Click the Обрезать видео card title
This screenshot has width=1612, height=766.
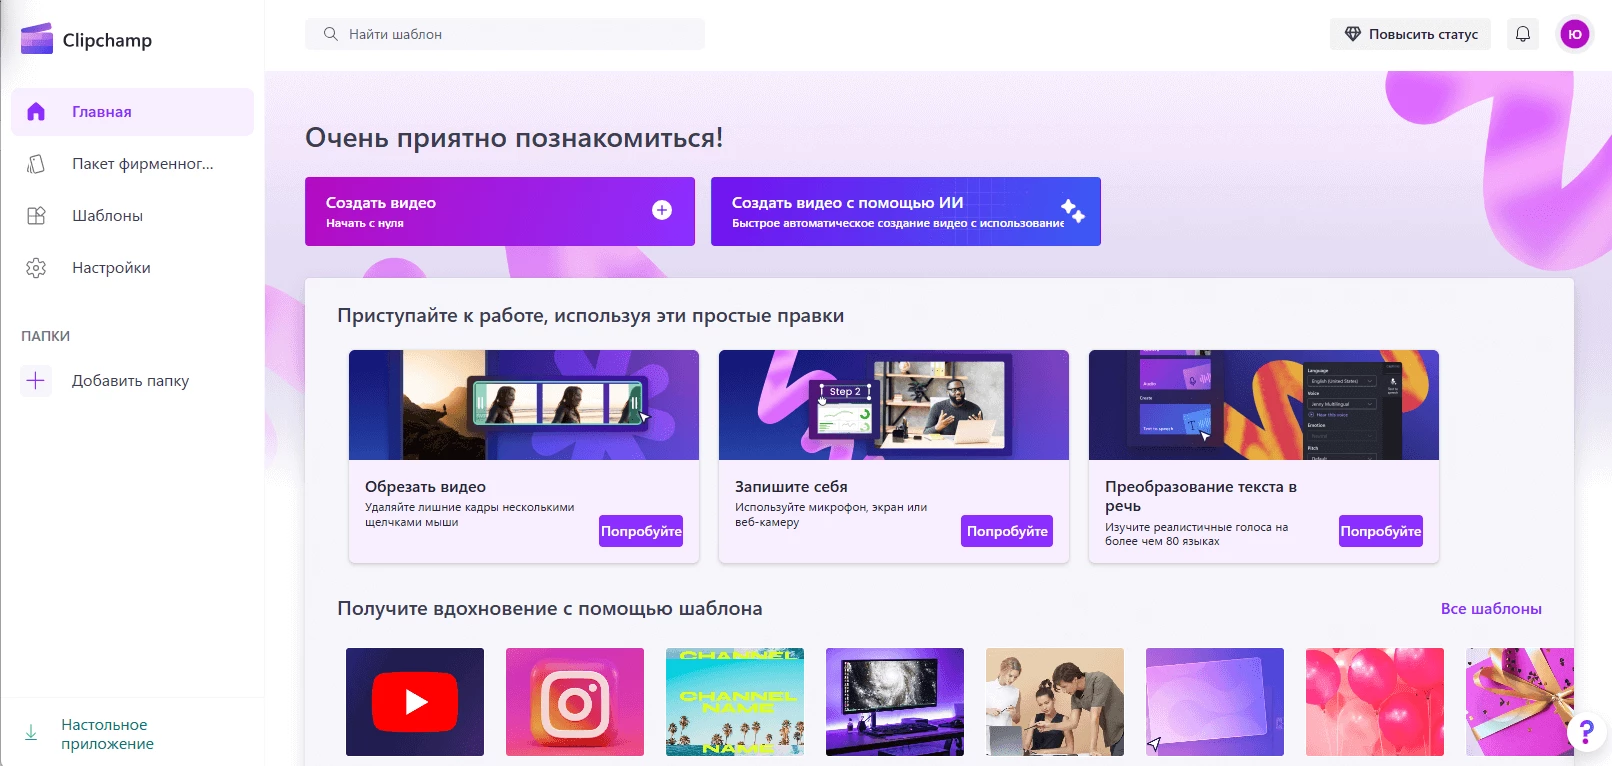tap(425, 487)
